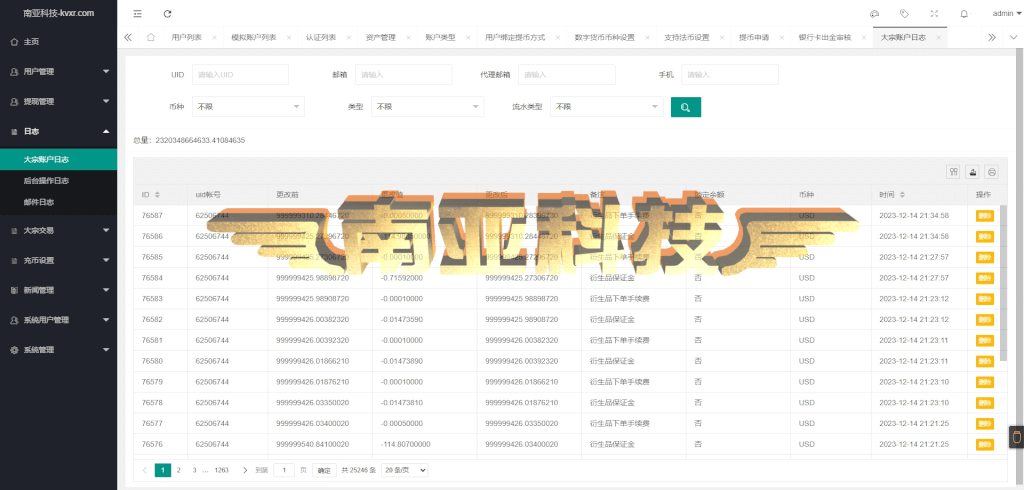
Task: Focus the 代理邮箱 input field
Action: pos(567,75)
